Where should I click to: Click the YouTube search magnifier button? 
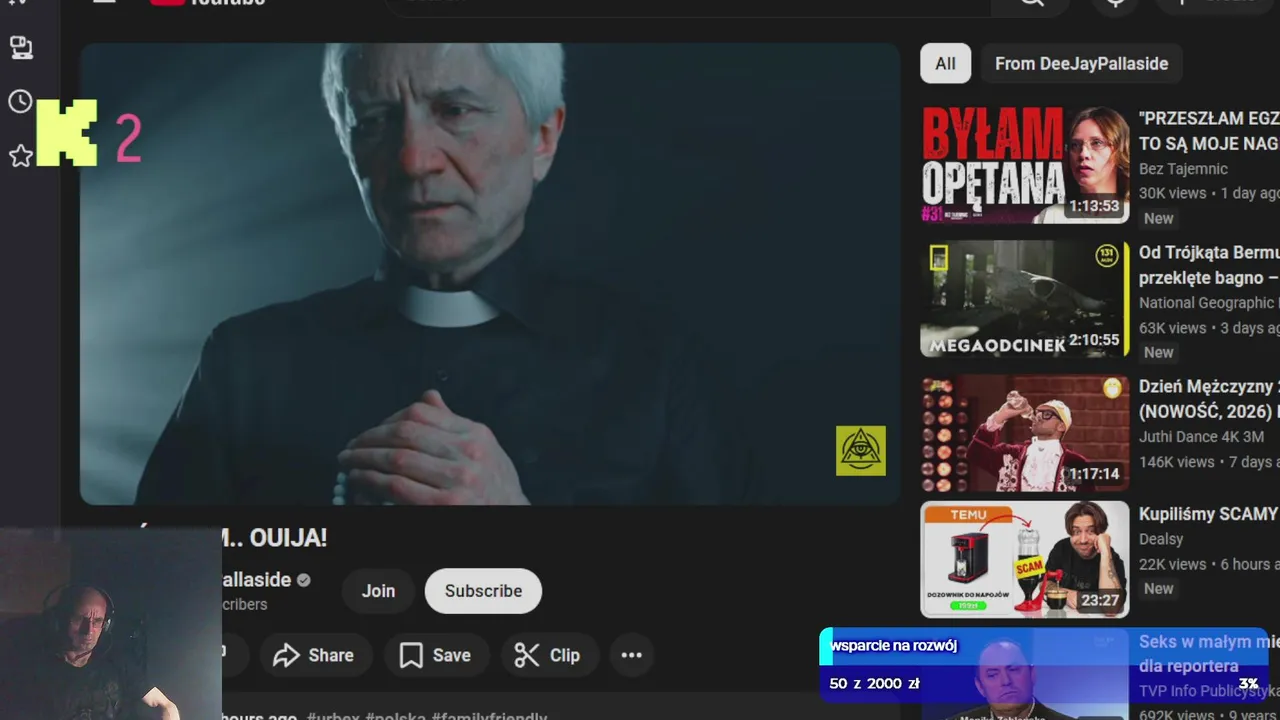point(1032,3)
